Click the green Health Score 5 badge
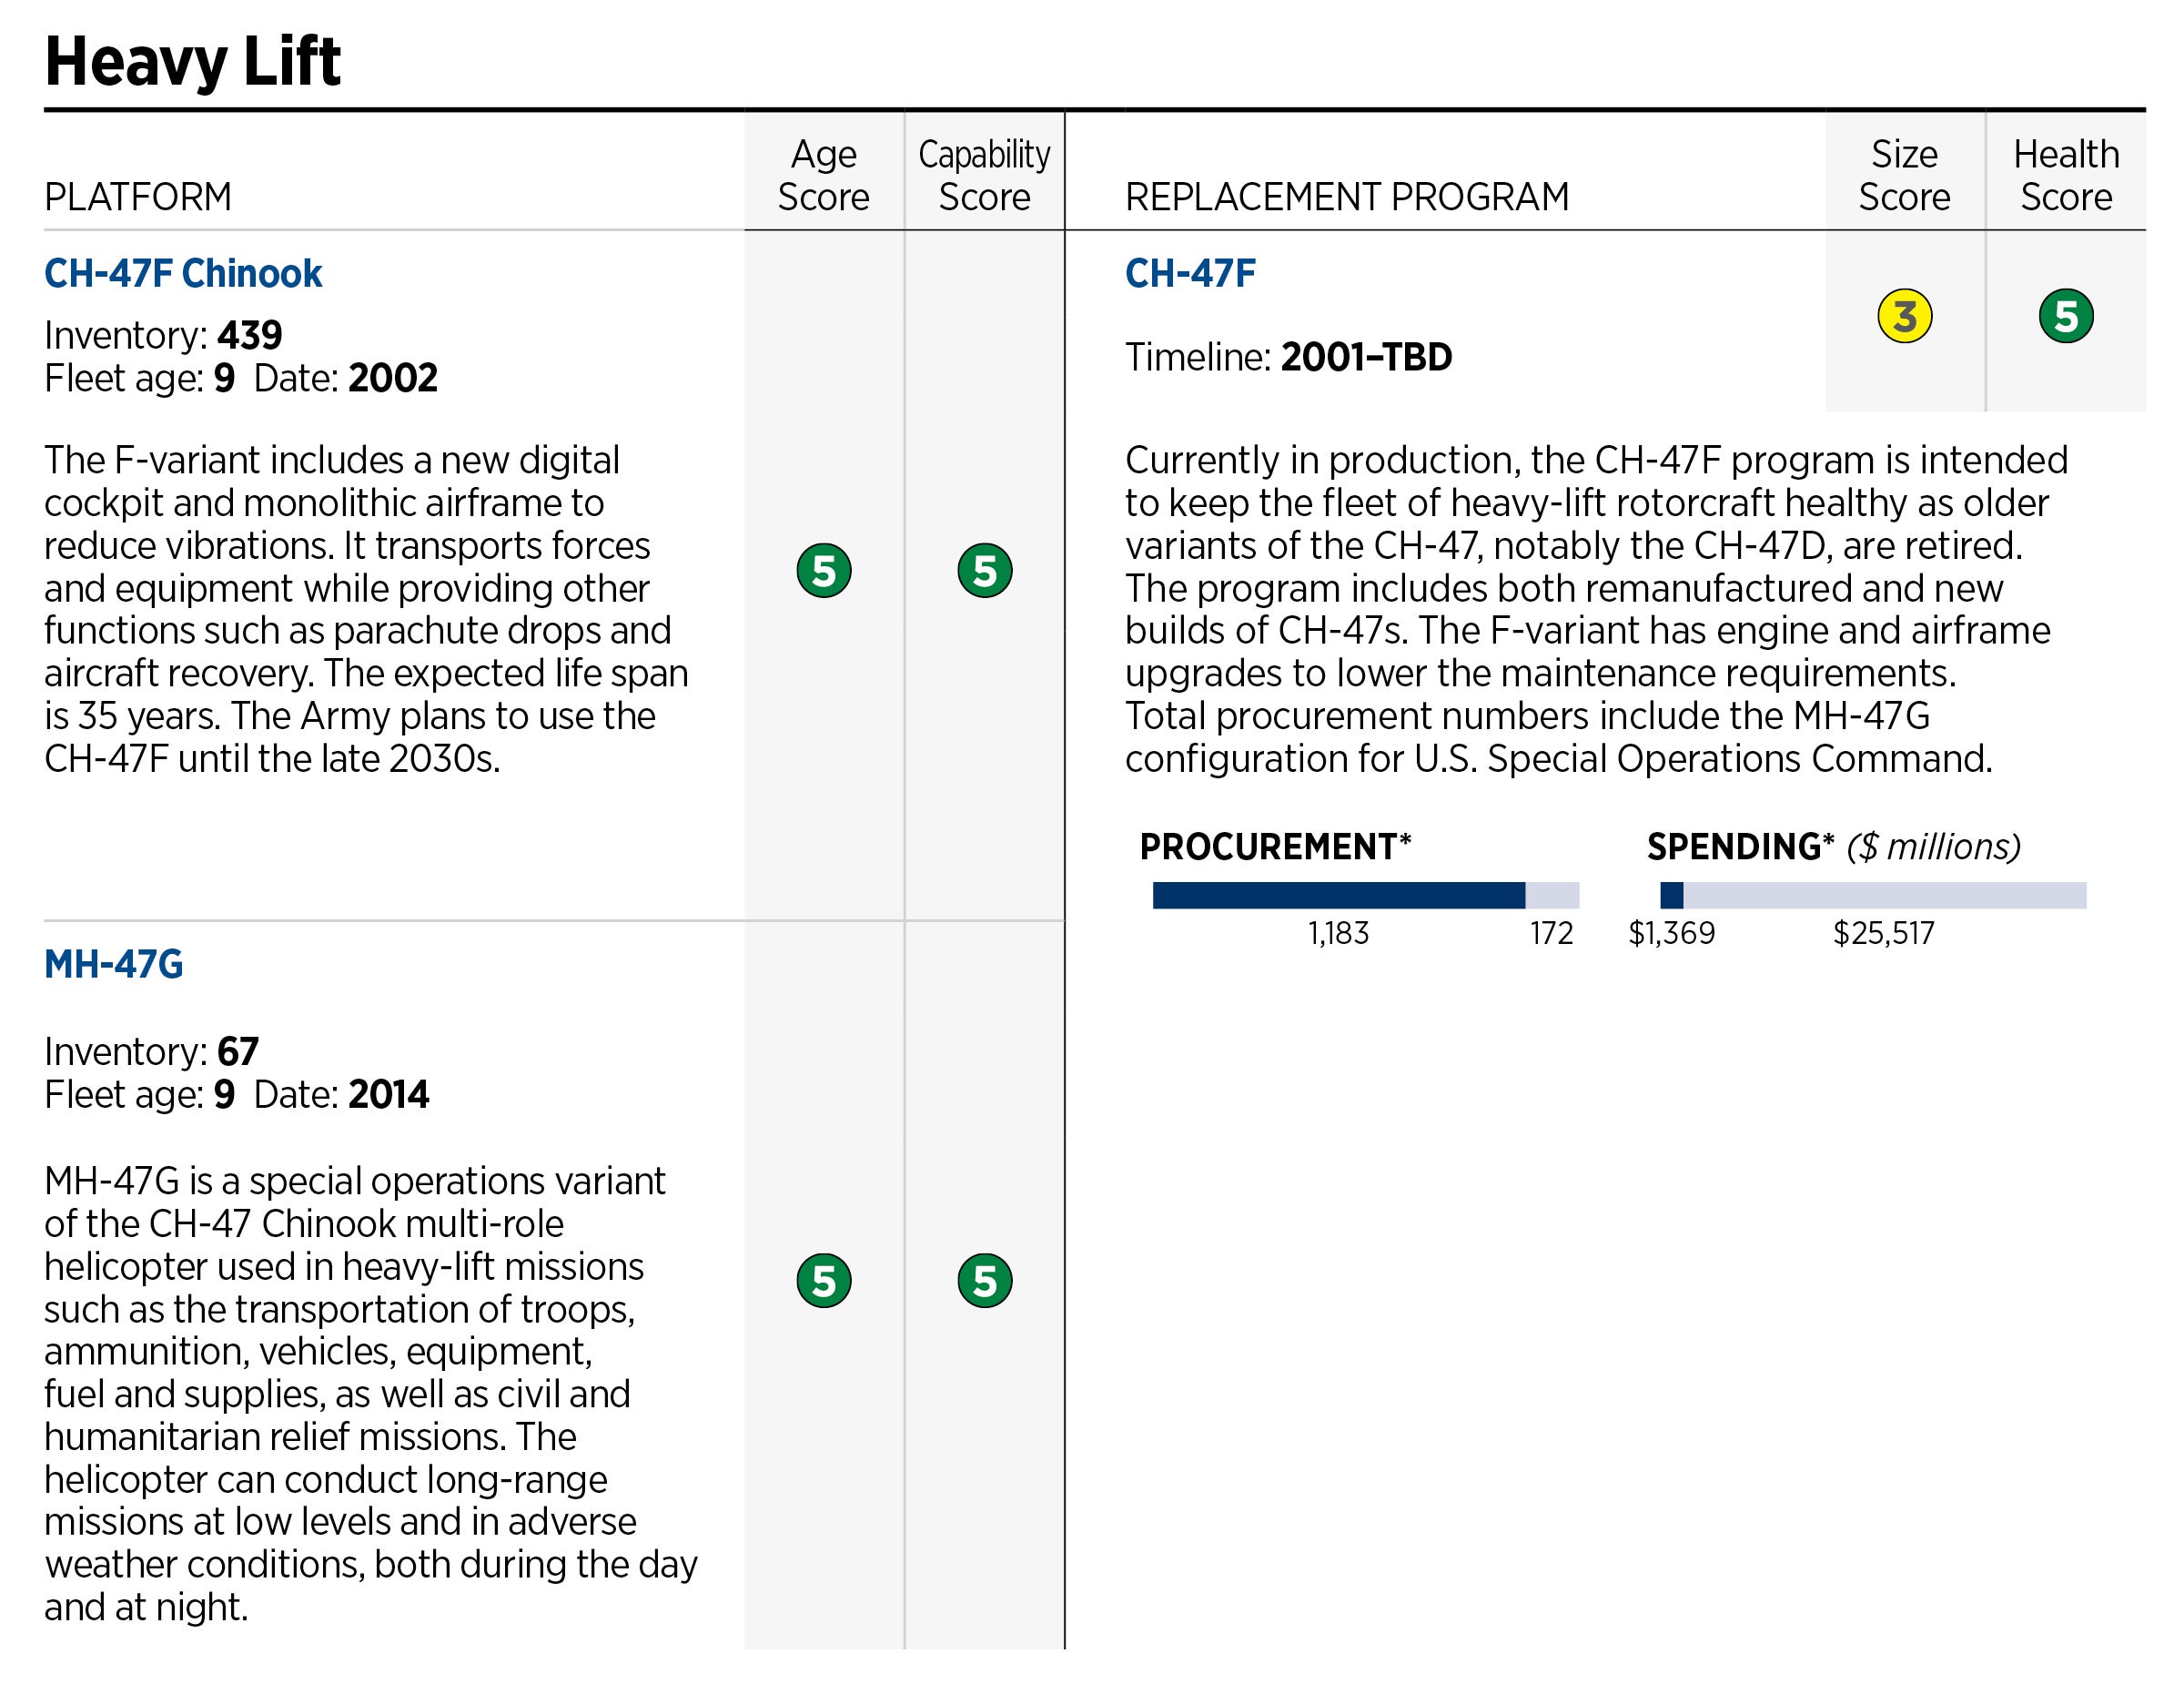The width and height of the screenshot is (2184, 1684). (2065, 316)
